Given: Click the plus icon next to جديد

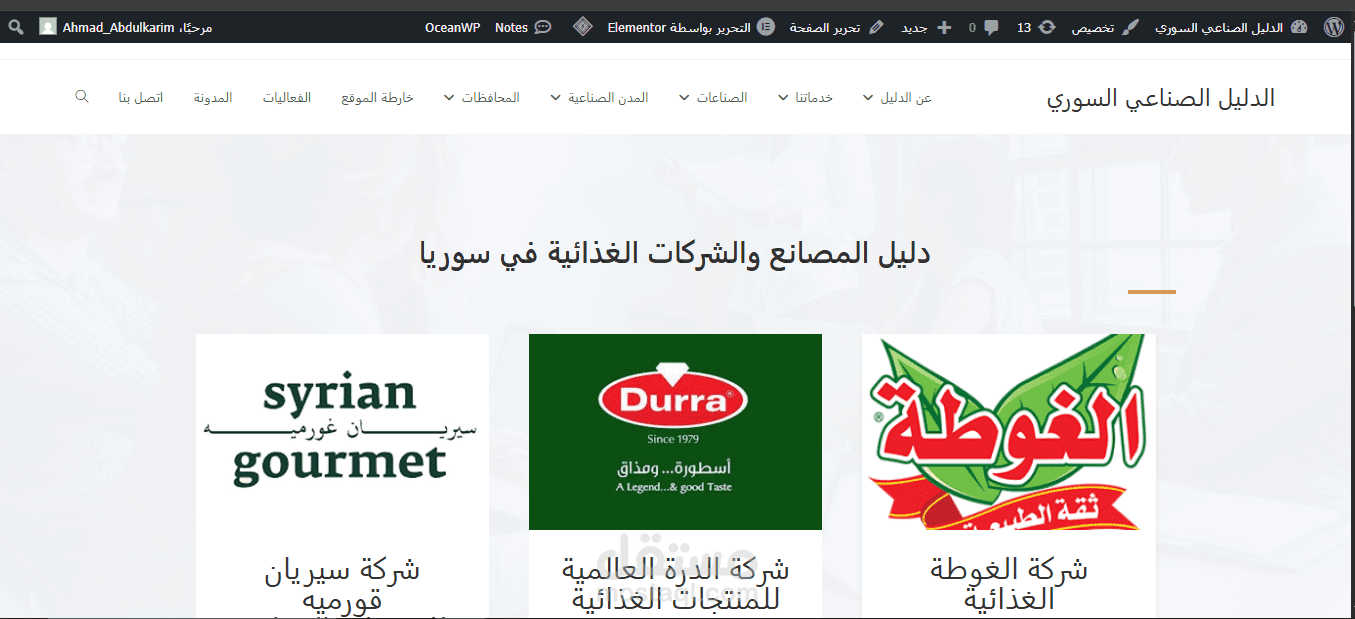Looking at the screenshot, I should (x=943, y=26).
